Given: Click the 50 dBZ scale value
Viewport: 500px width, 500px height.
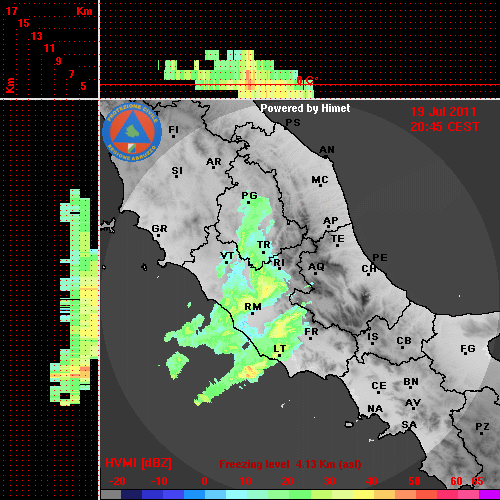Looking at the screenshot, I should 414,481.
